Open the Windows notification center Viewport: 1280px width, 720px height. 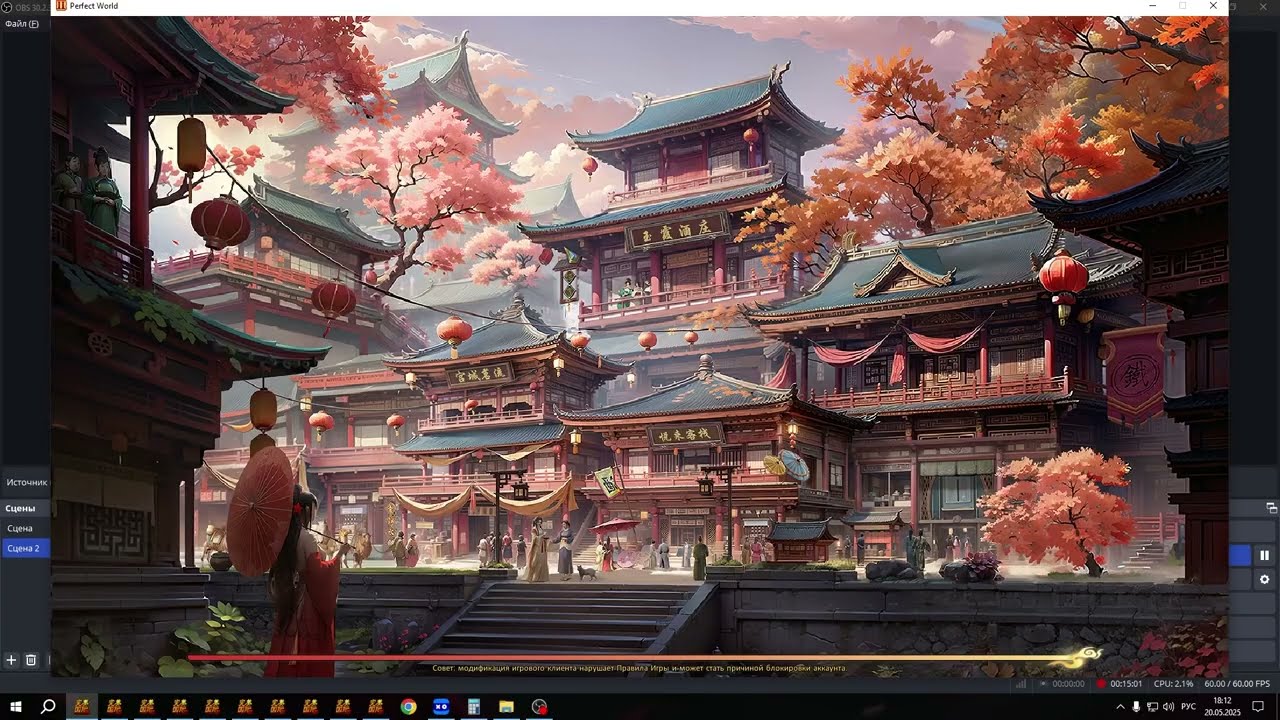1258,707
